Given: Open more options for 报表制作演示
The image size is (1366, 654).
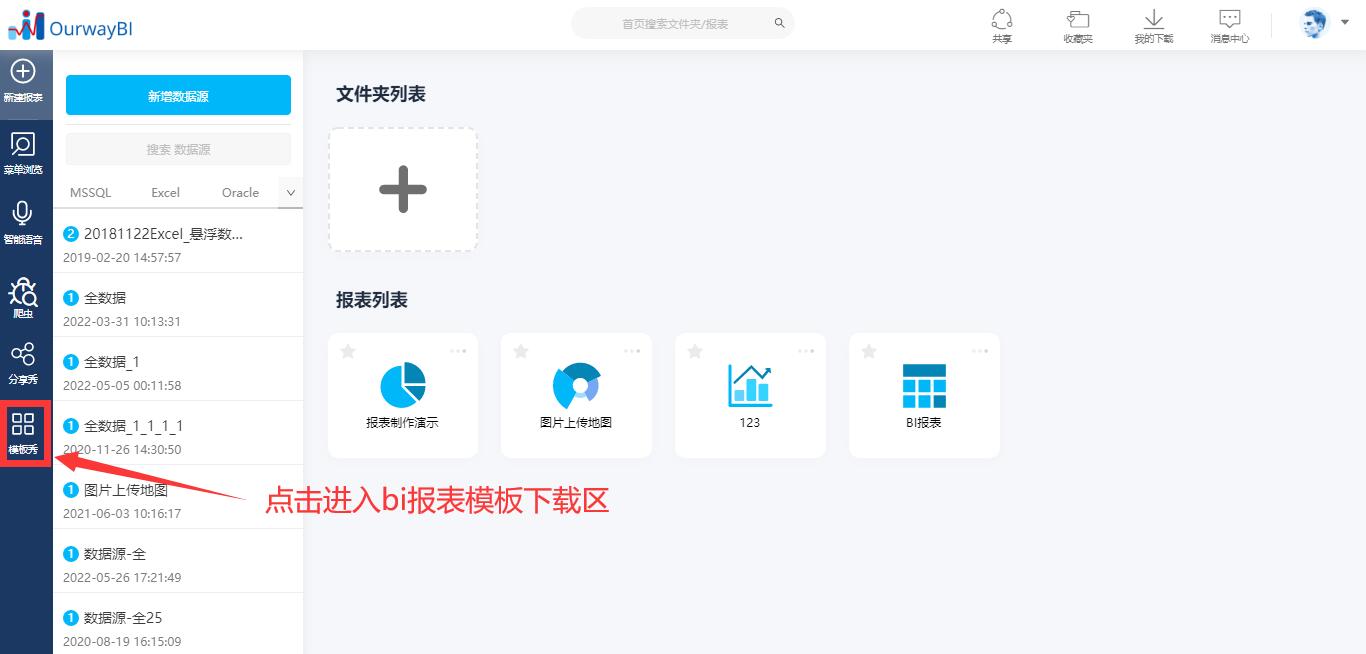Looking at the screenshot, I should click(x=458, y=351).
